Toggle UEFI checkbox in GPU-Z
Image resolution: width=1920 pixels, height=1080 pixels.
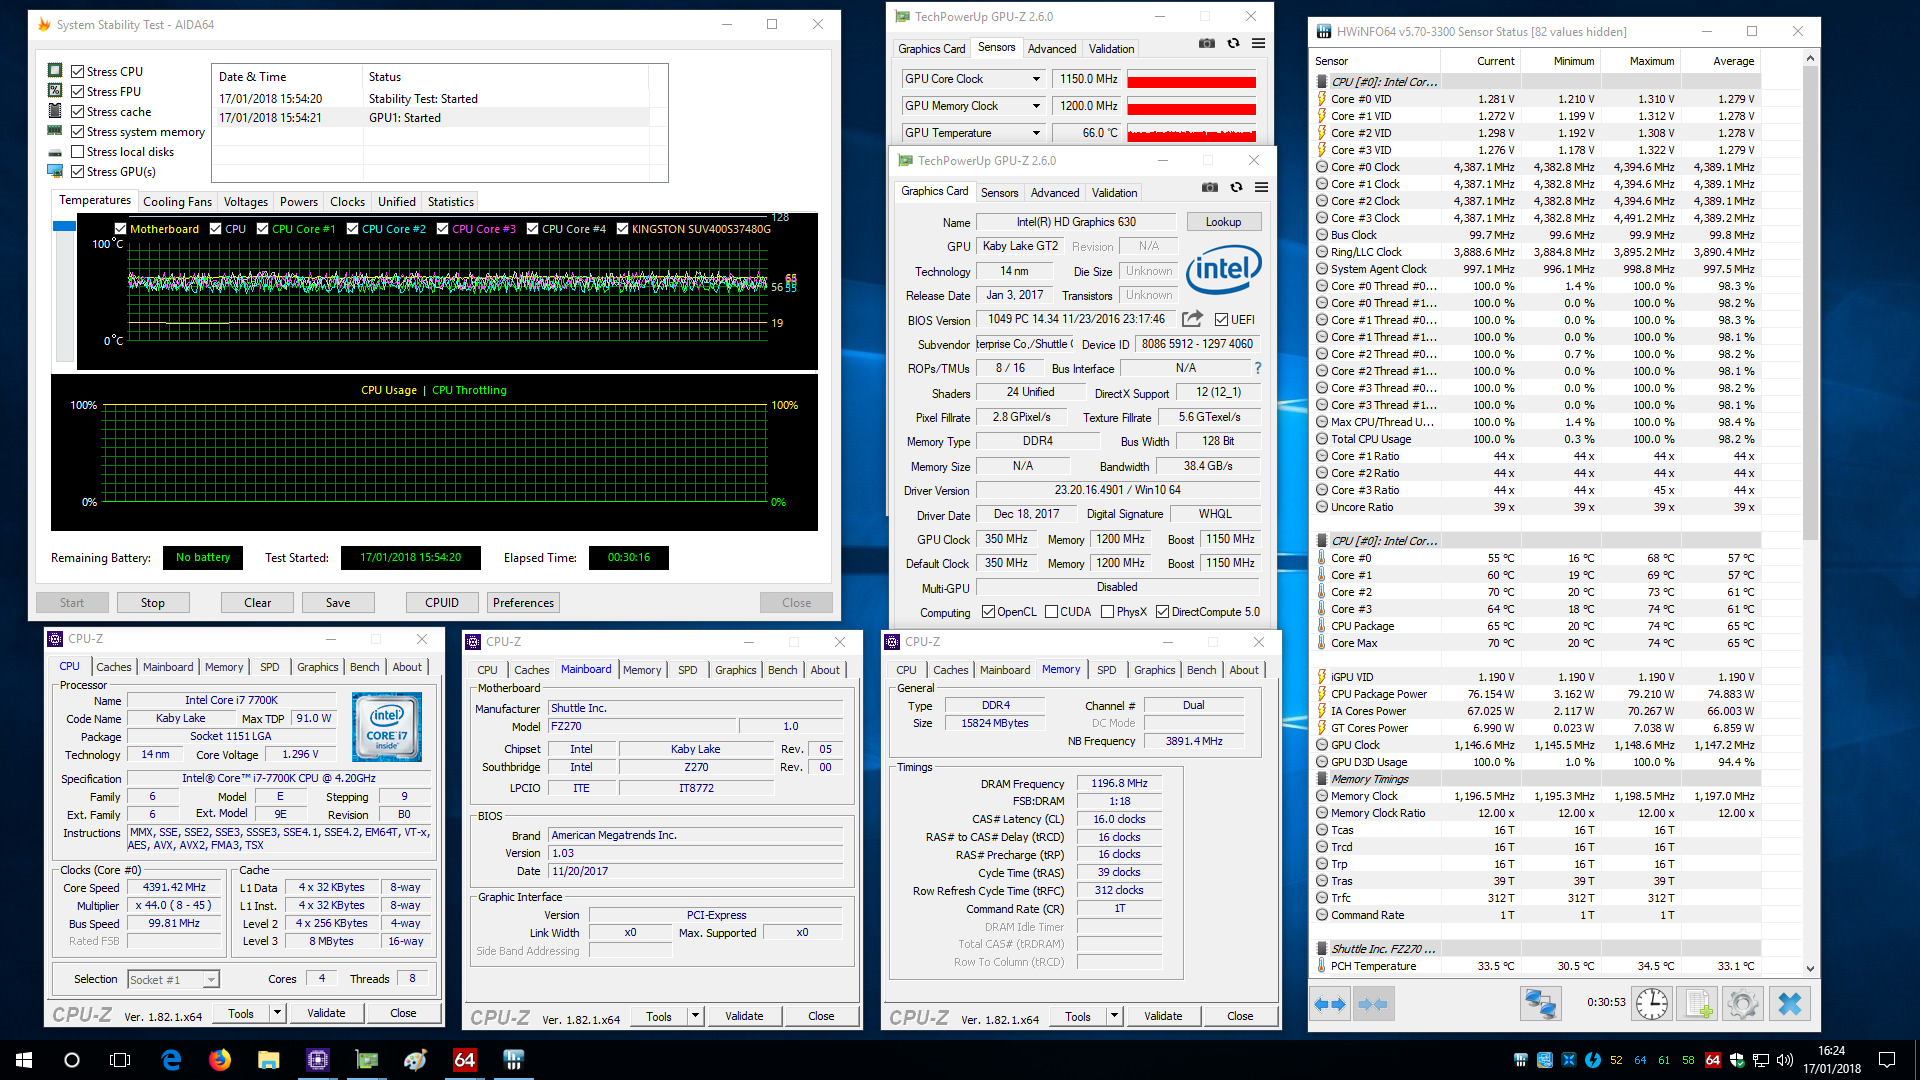(x=1221, y=319)
